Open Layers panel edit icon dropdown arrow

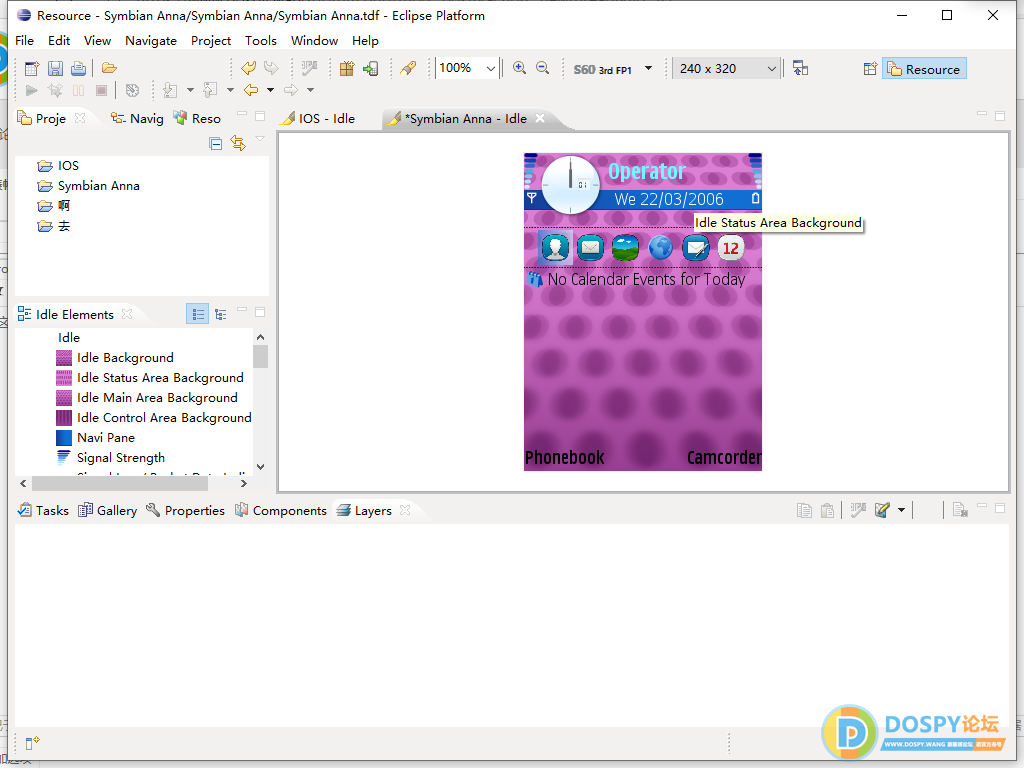[902, 510]
